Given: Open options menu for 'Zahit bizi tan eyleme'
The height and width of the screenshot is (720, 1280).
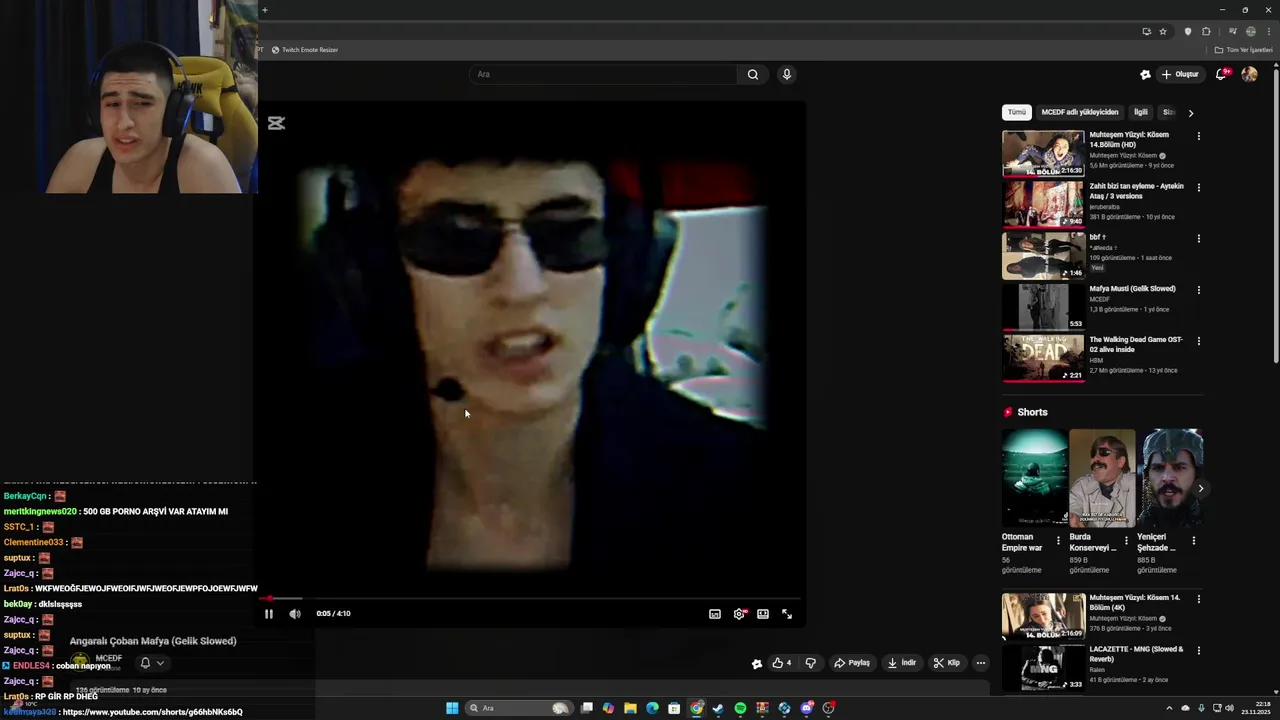Looking at the screenshot, I should (1199, 187).
